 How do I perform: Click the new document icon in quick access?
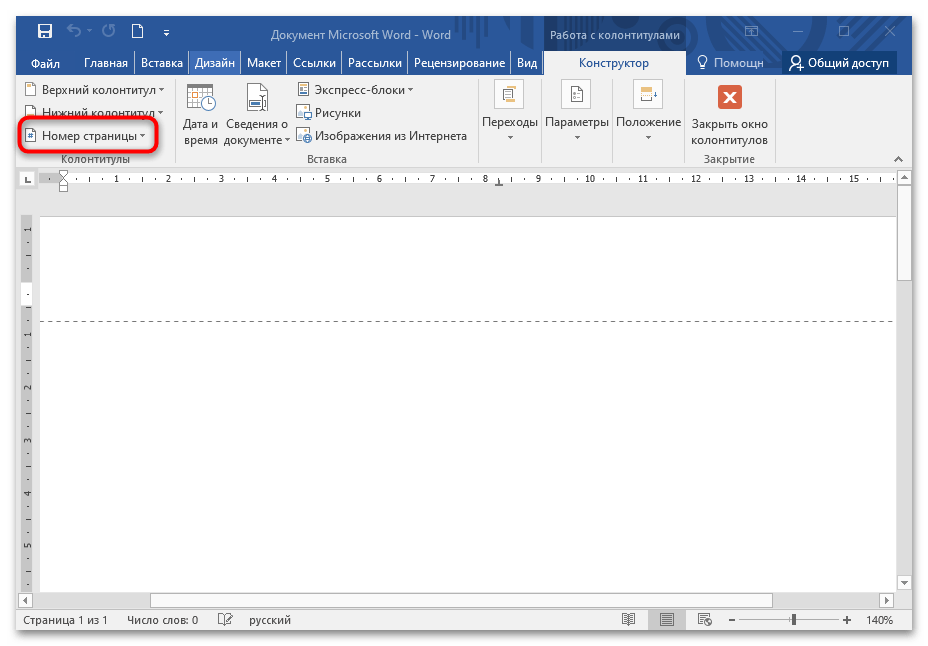tap(137, 33)
